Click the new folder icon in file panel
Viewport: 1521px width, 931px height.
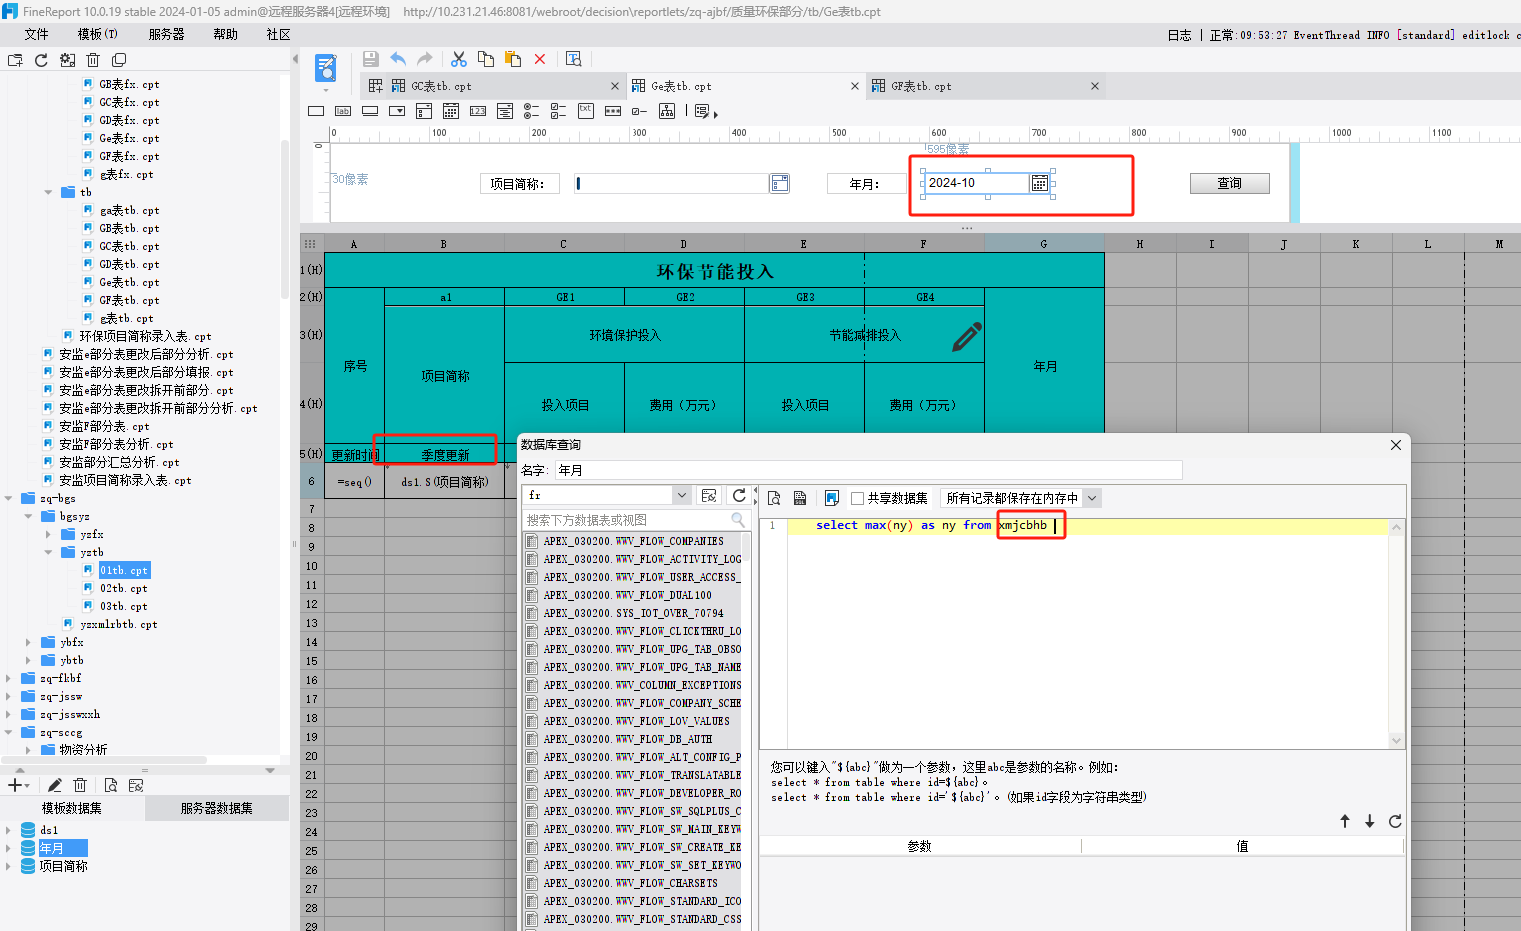point(15,60)
